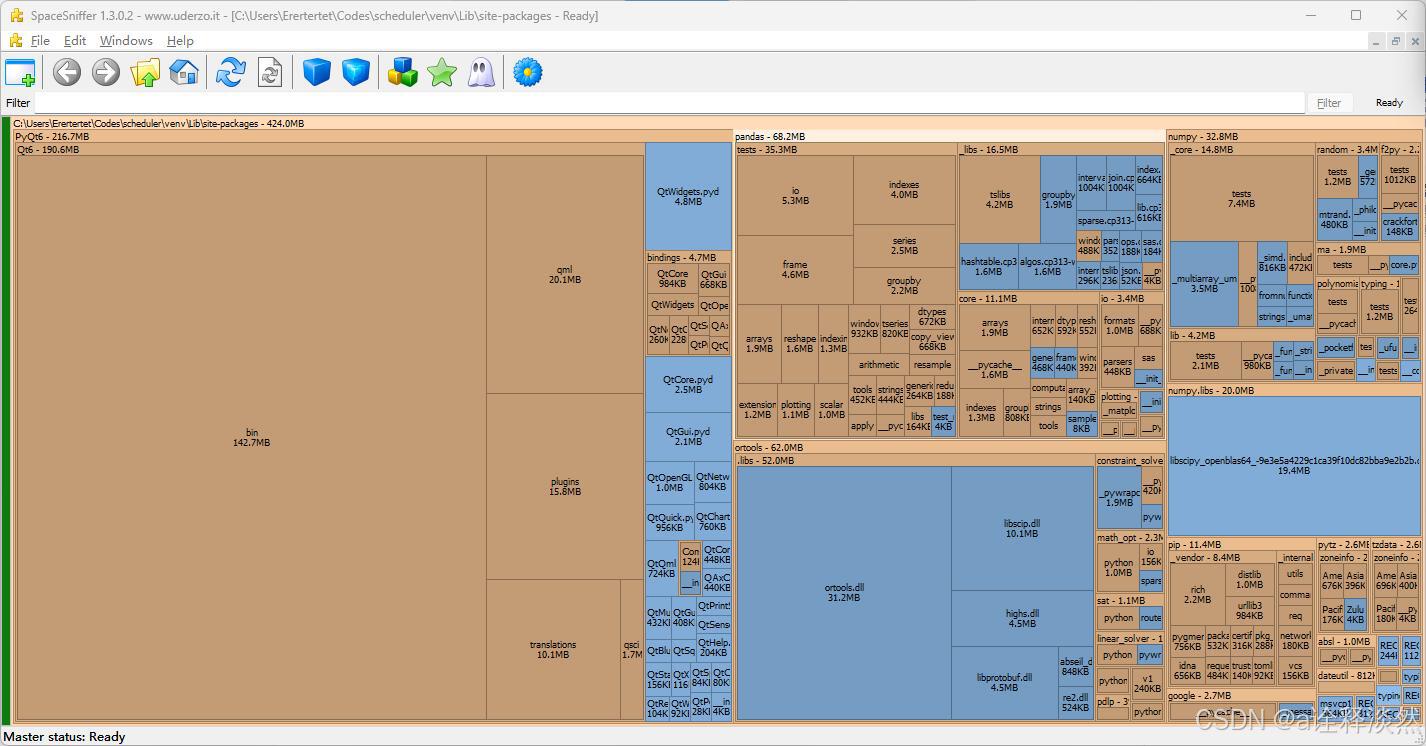Click the blue flower donate icon
The height and width of the screenshot is (746, 1426).
coord(527,72)
